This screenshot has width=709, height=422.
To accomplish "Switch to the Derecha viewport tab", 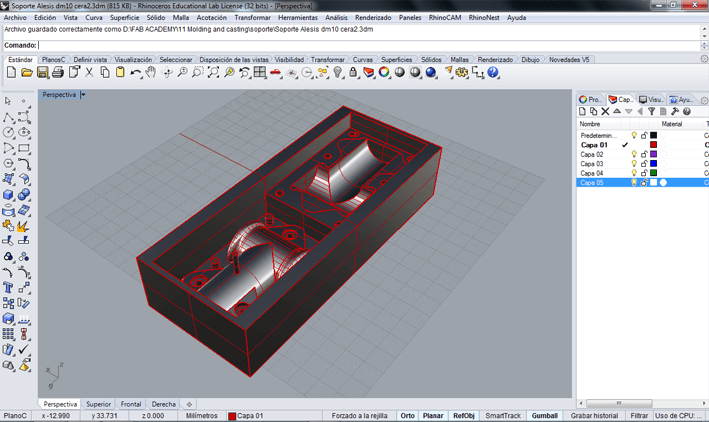I will (164, 404).
